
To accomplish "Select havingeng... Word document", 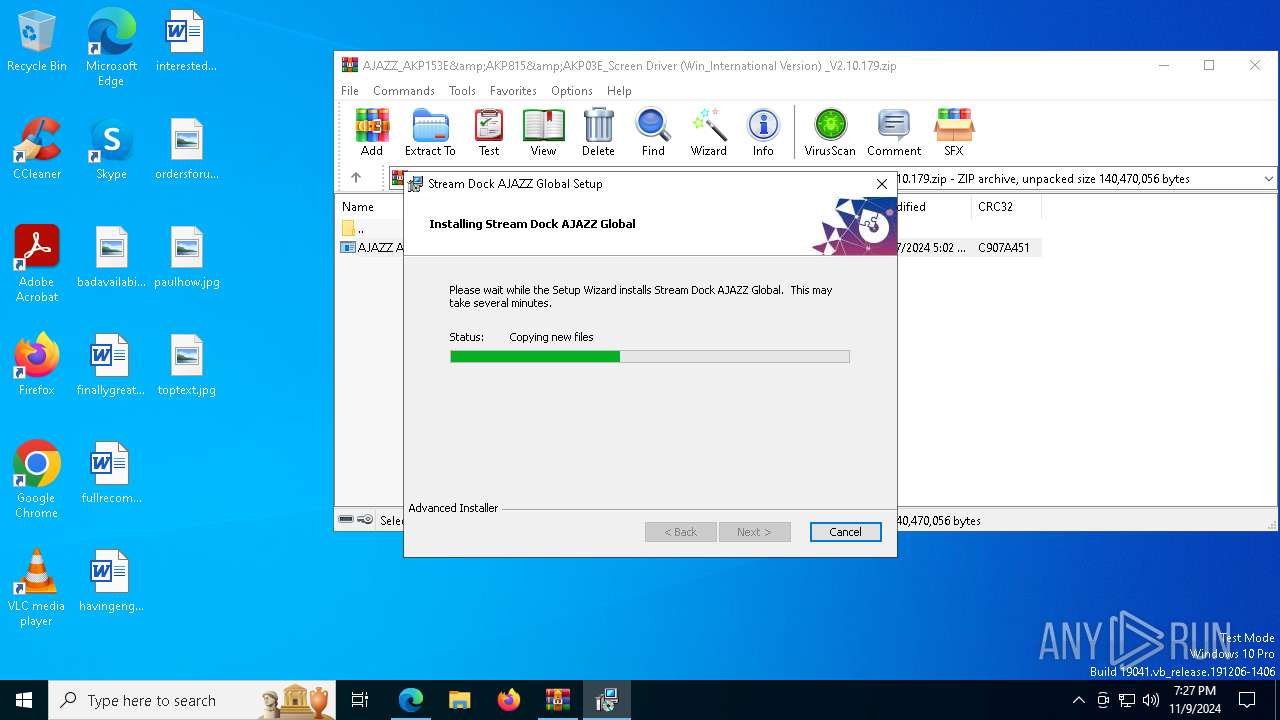I will click(x=111, y=582).
